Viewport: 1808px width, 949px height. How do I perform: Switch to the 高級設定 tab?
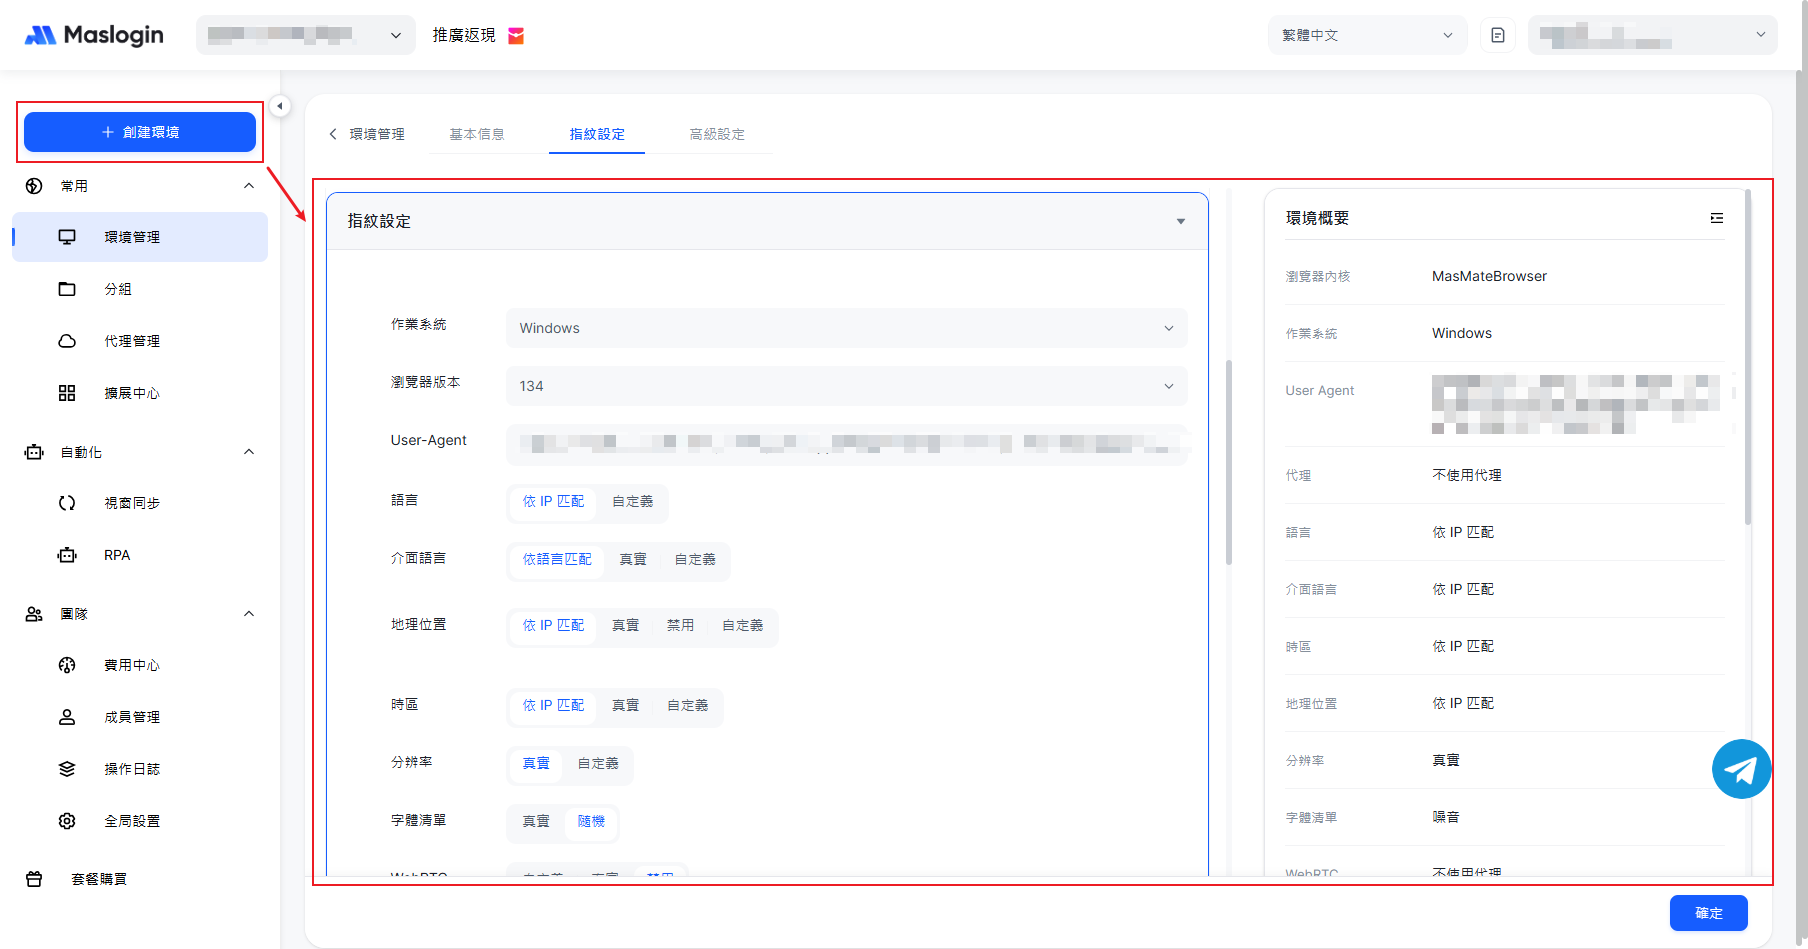pos(717,134)
